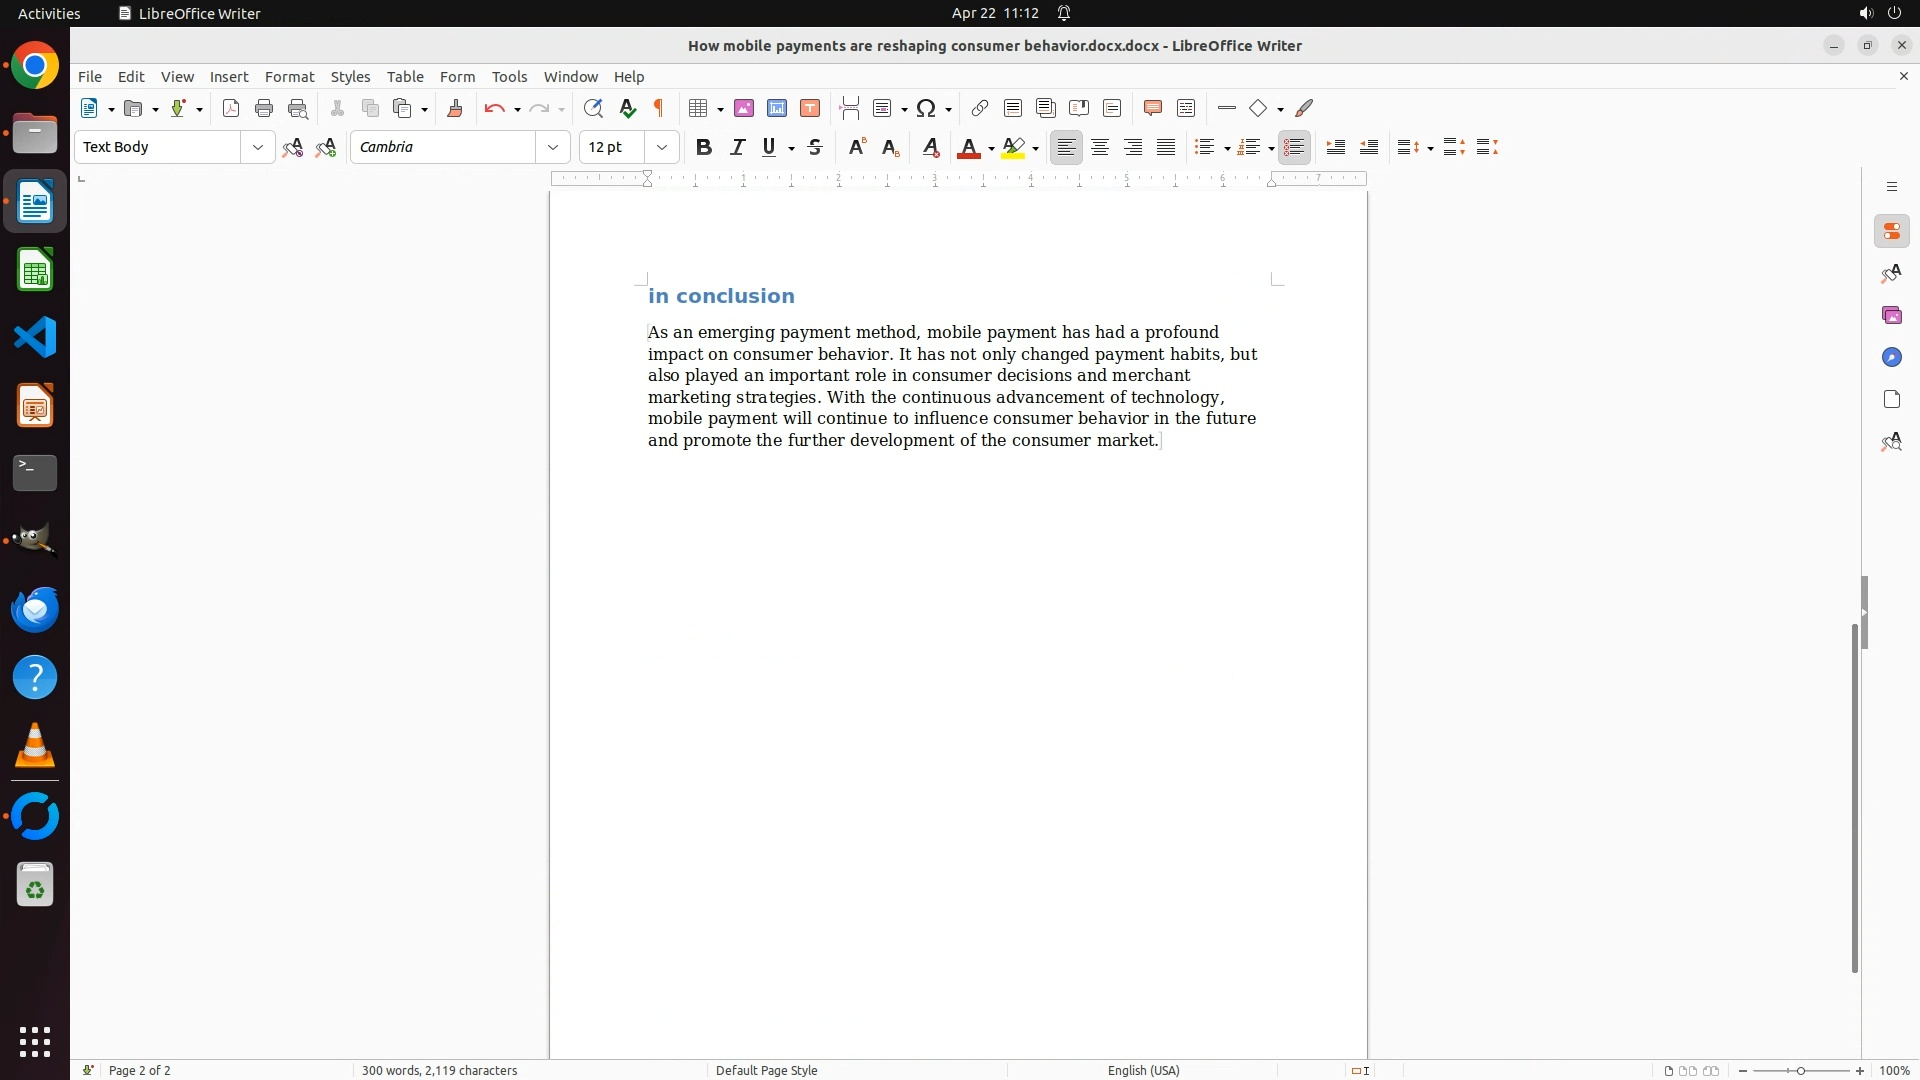Toggle italic formatting
1920x1080 pixels.
coord(737,147)
